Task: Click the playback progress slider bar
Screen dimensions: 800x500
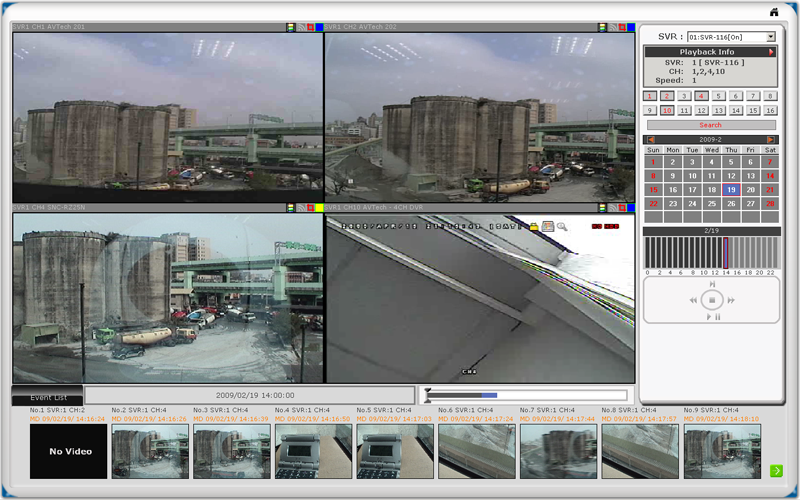Action: (526, 395)
